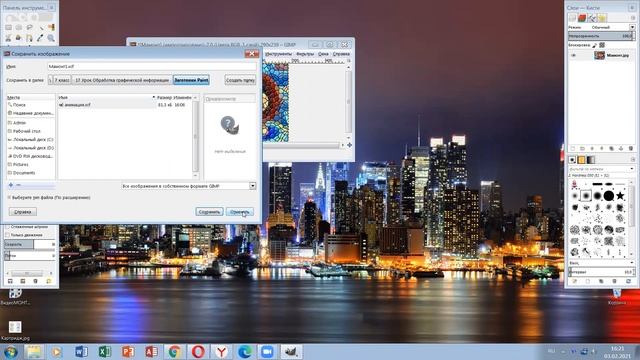Click the Windows Start button
This screenshot has width=640, height=360.
tap(10, 351)
